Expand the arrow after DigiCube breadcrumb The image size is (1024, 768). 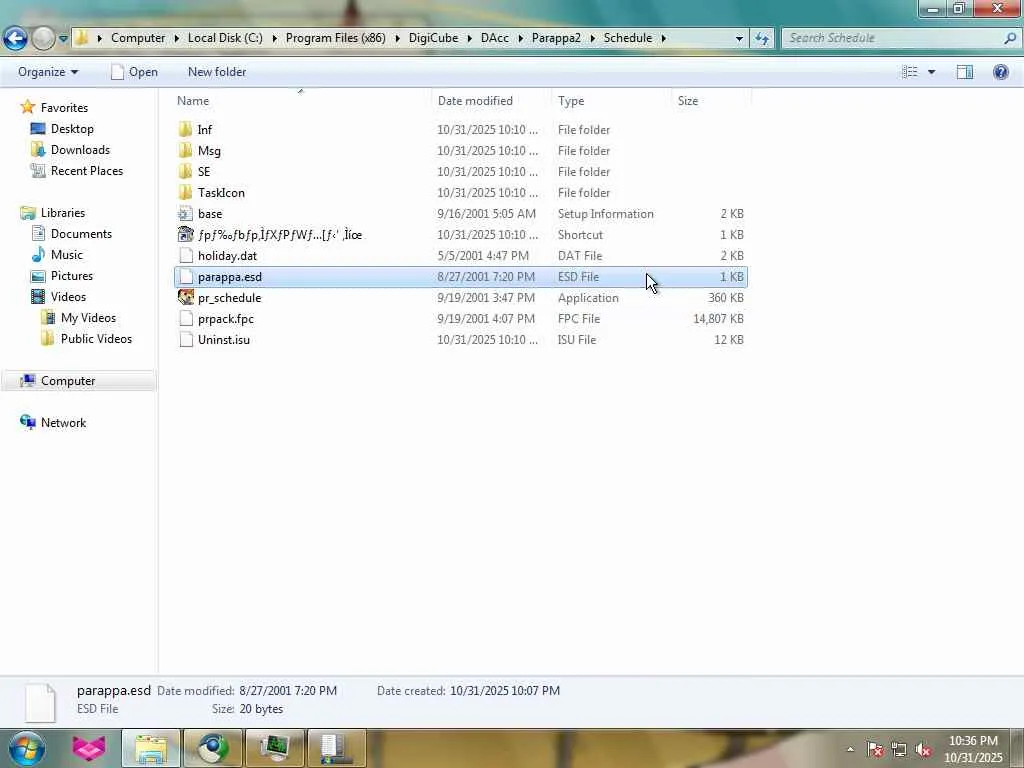click(x=470, y=38)
